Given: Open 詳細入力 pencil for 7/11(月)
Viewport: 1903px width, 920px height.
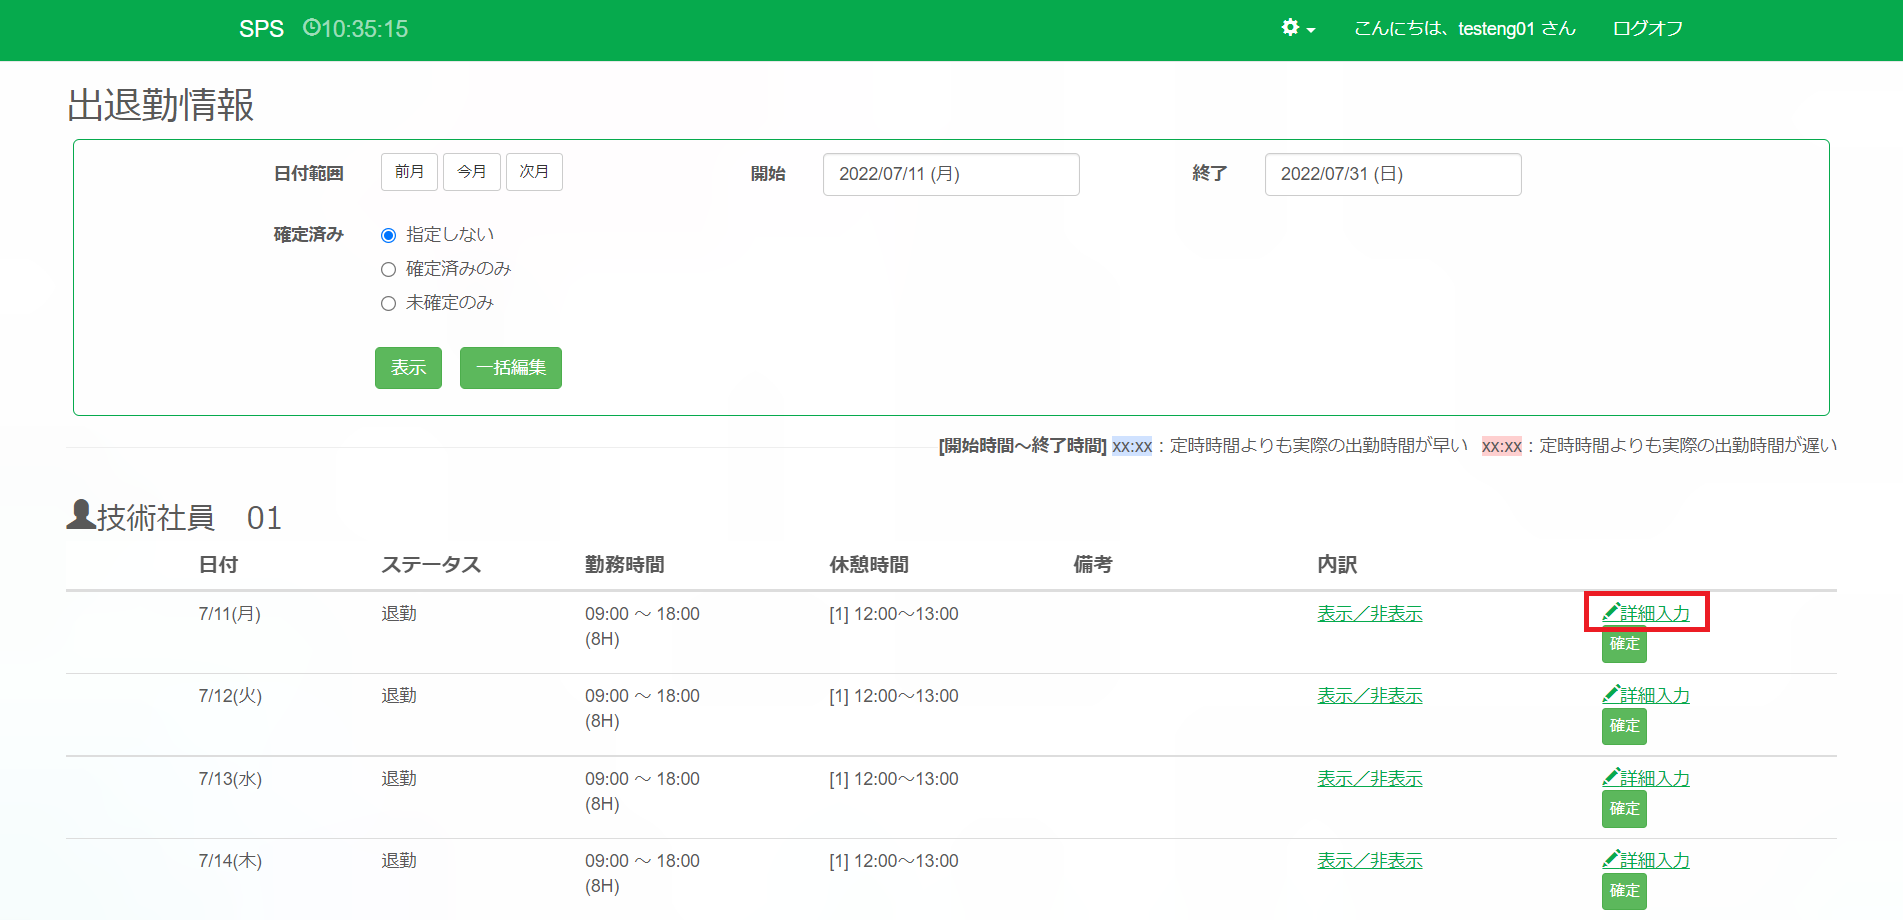Looking at the screenshot, I should click(1646, 613).
